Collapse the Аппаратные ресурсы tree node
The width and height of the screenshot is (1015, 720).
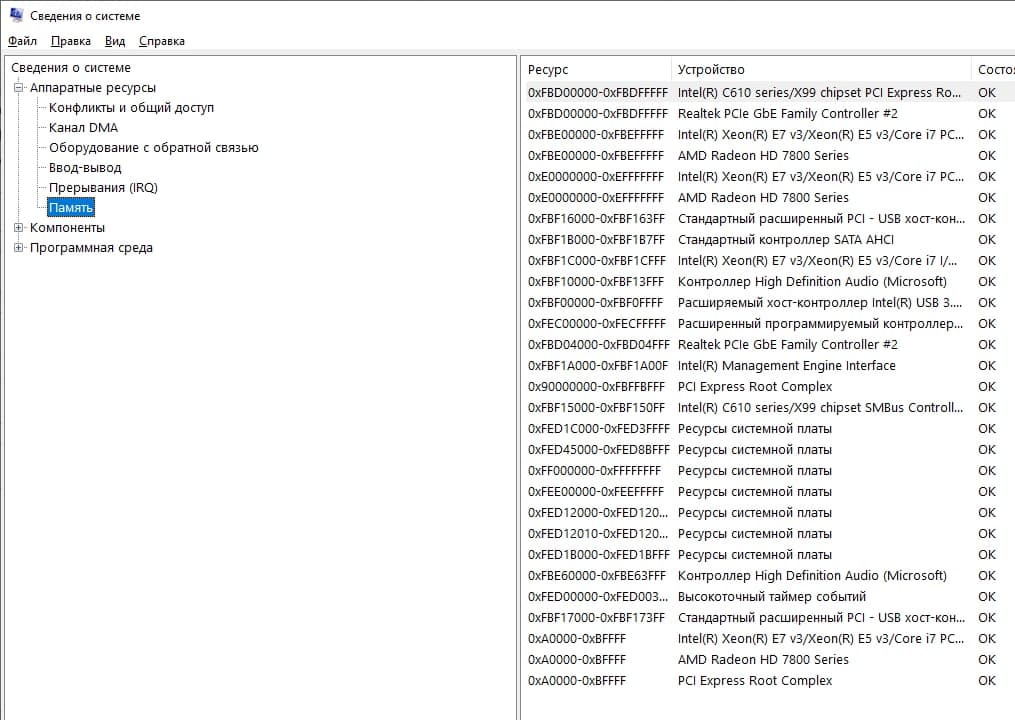pos(19,88)
